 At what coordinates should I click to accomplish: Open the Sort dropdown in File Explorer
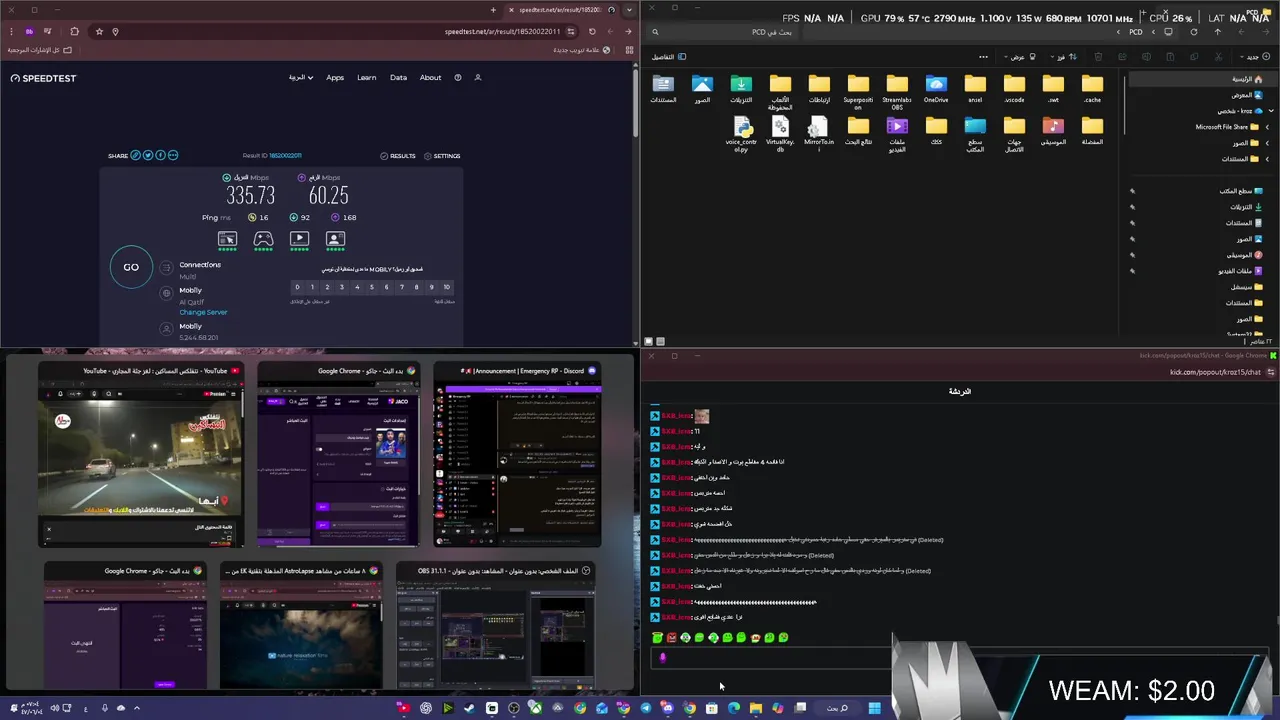1066,57
